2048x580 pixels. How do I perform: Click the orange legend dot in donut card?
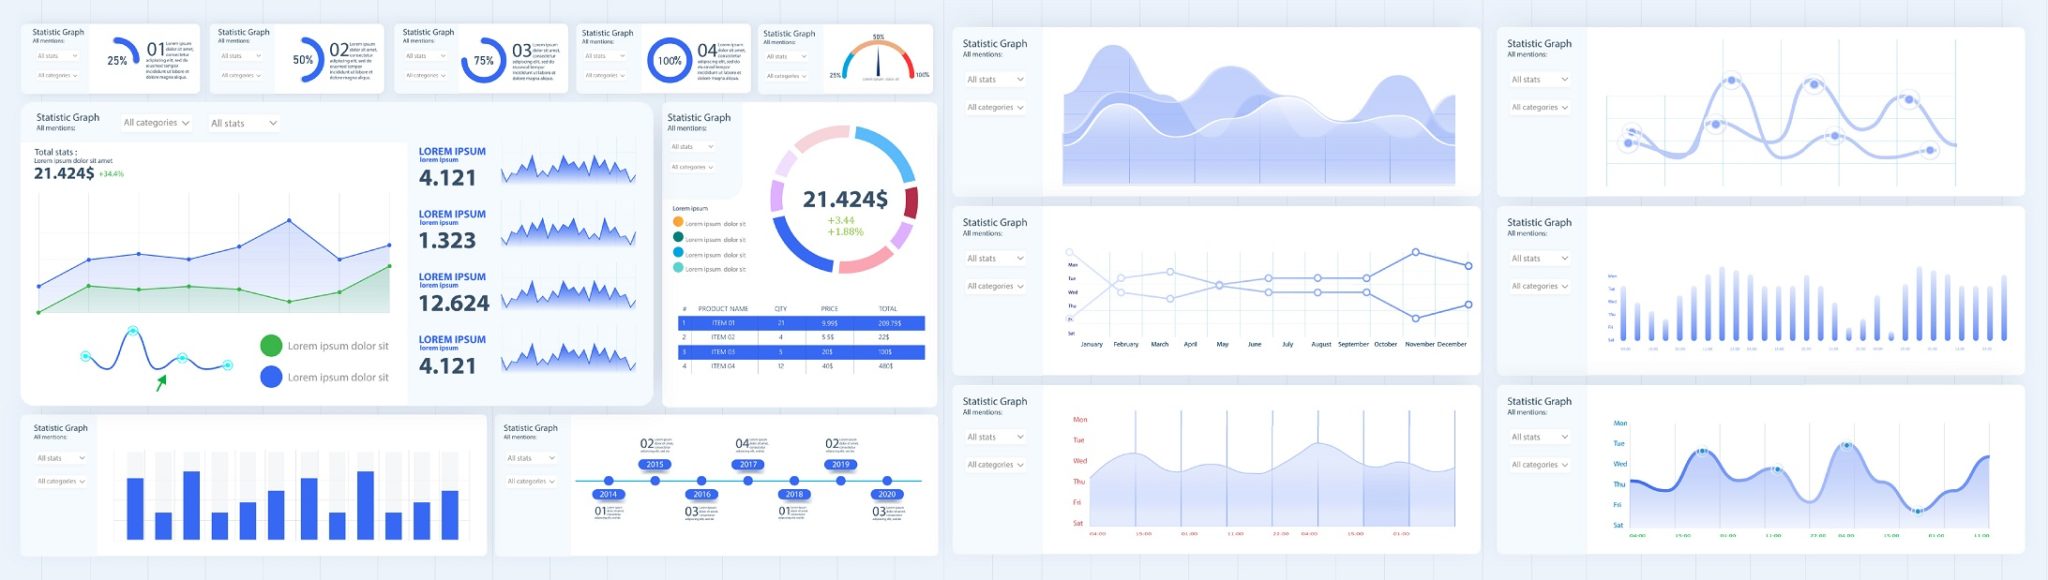678,222
